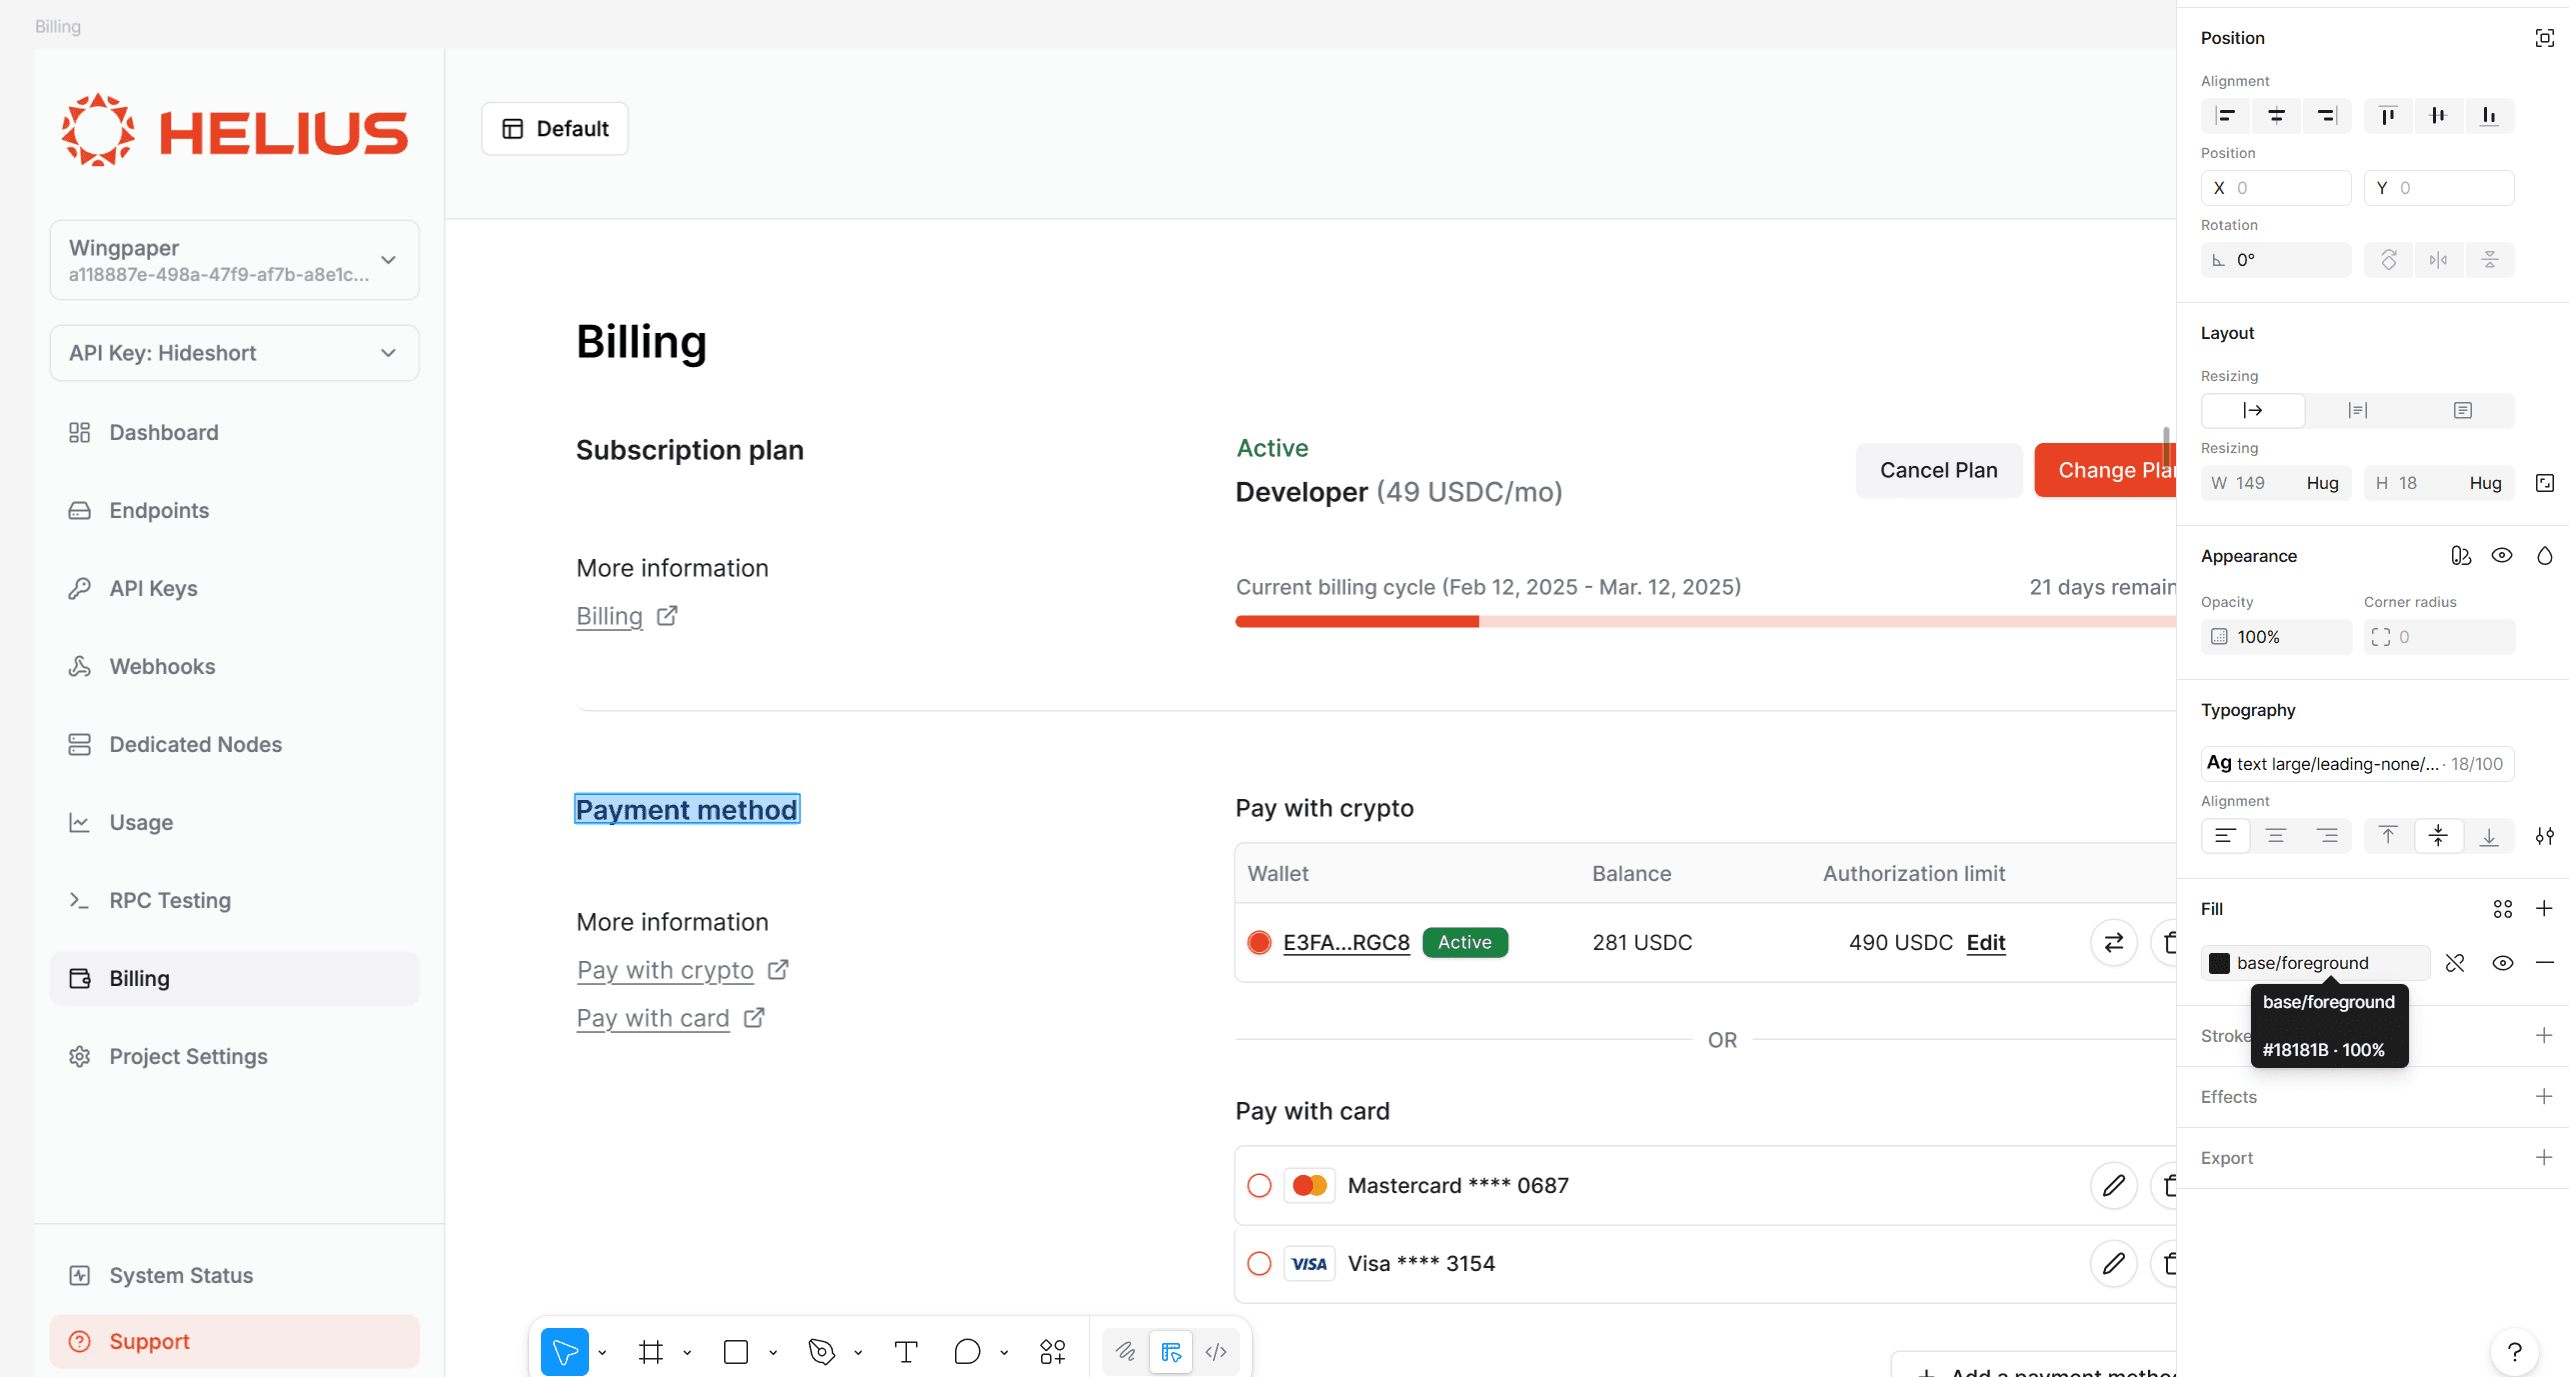Open the Actions components tool
The height and width of the screenshot is (1377, 2569).
pos(1052,1352)
